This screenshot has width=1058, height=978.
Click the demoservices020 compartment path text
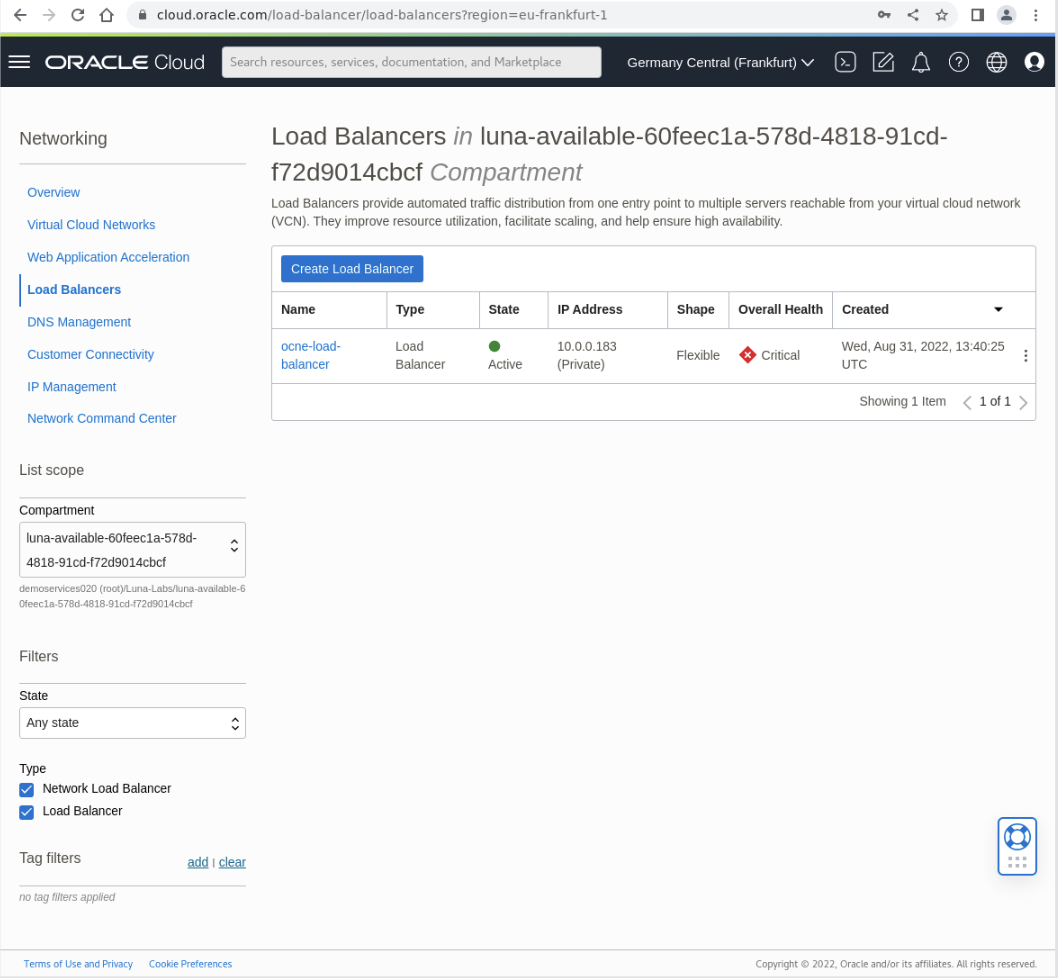pyautogui.click(x=132, y=596)
